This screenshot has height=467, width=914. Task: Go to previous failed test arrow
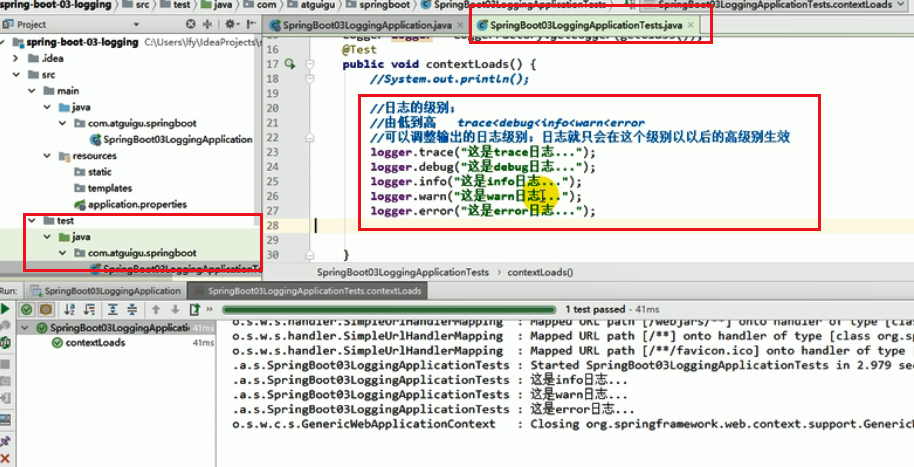click(x=156, y=309)
